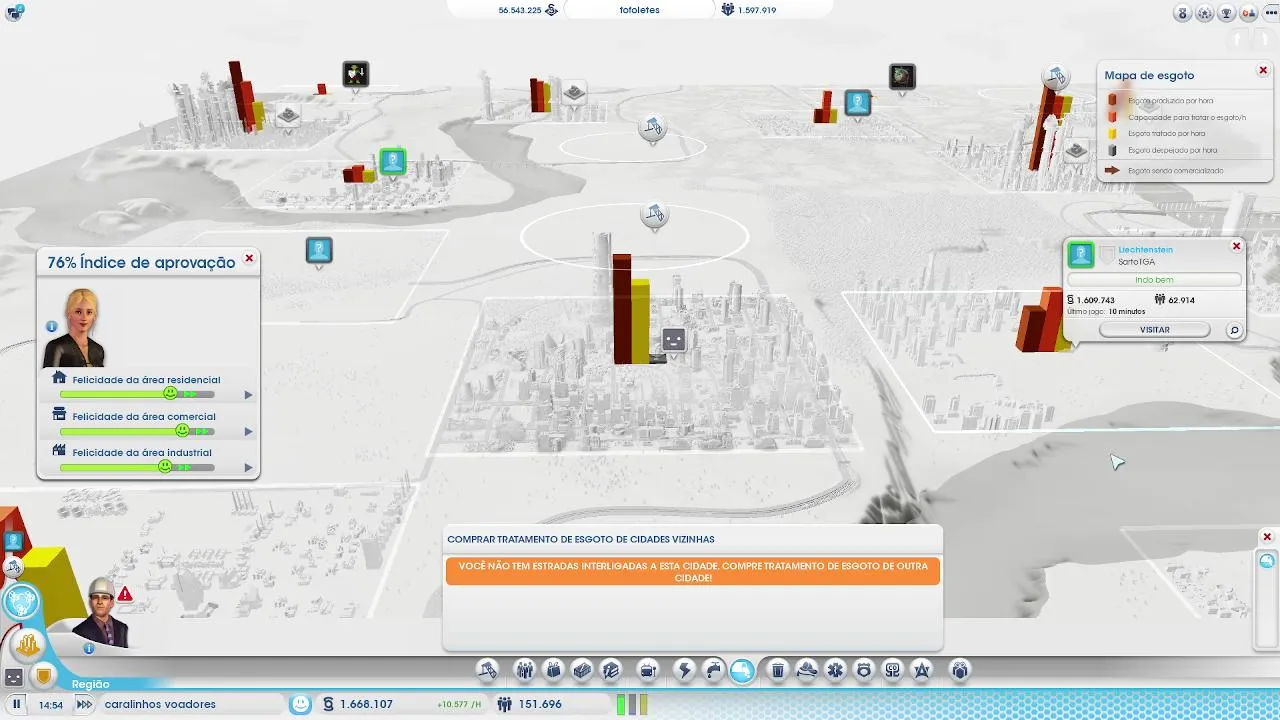
Task: Click the red warning triangle alert
Action: click(125, 594)
